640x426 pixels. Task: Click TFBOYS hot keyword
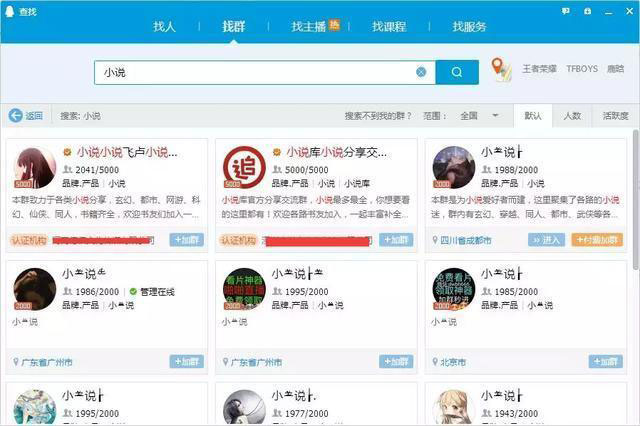point(582,69)
